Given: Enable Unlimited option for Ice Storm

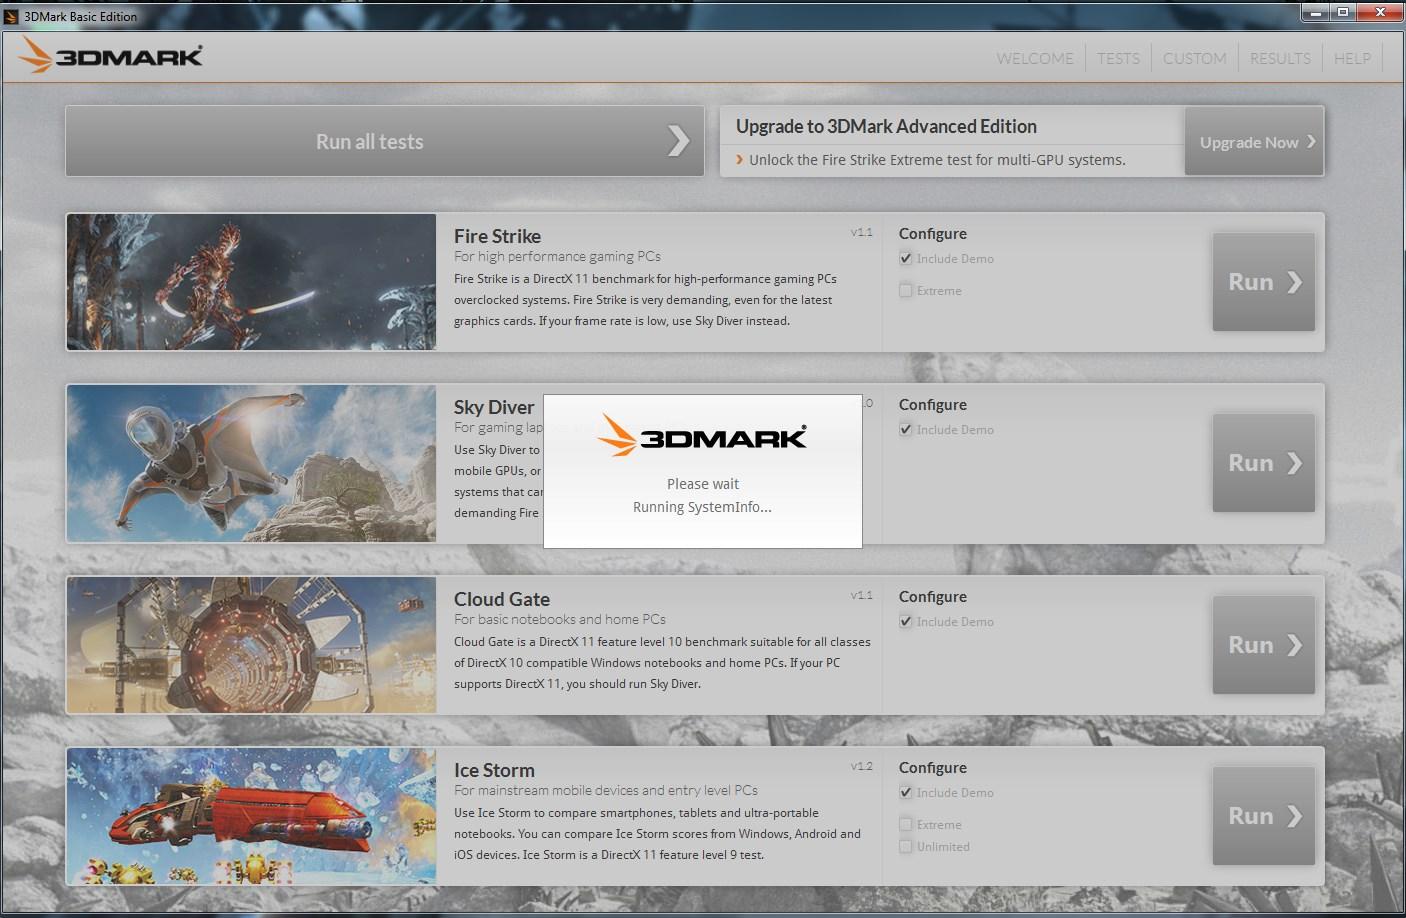Looking at the screenshot, I should [906, 846].
